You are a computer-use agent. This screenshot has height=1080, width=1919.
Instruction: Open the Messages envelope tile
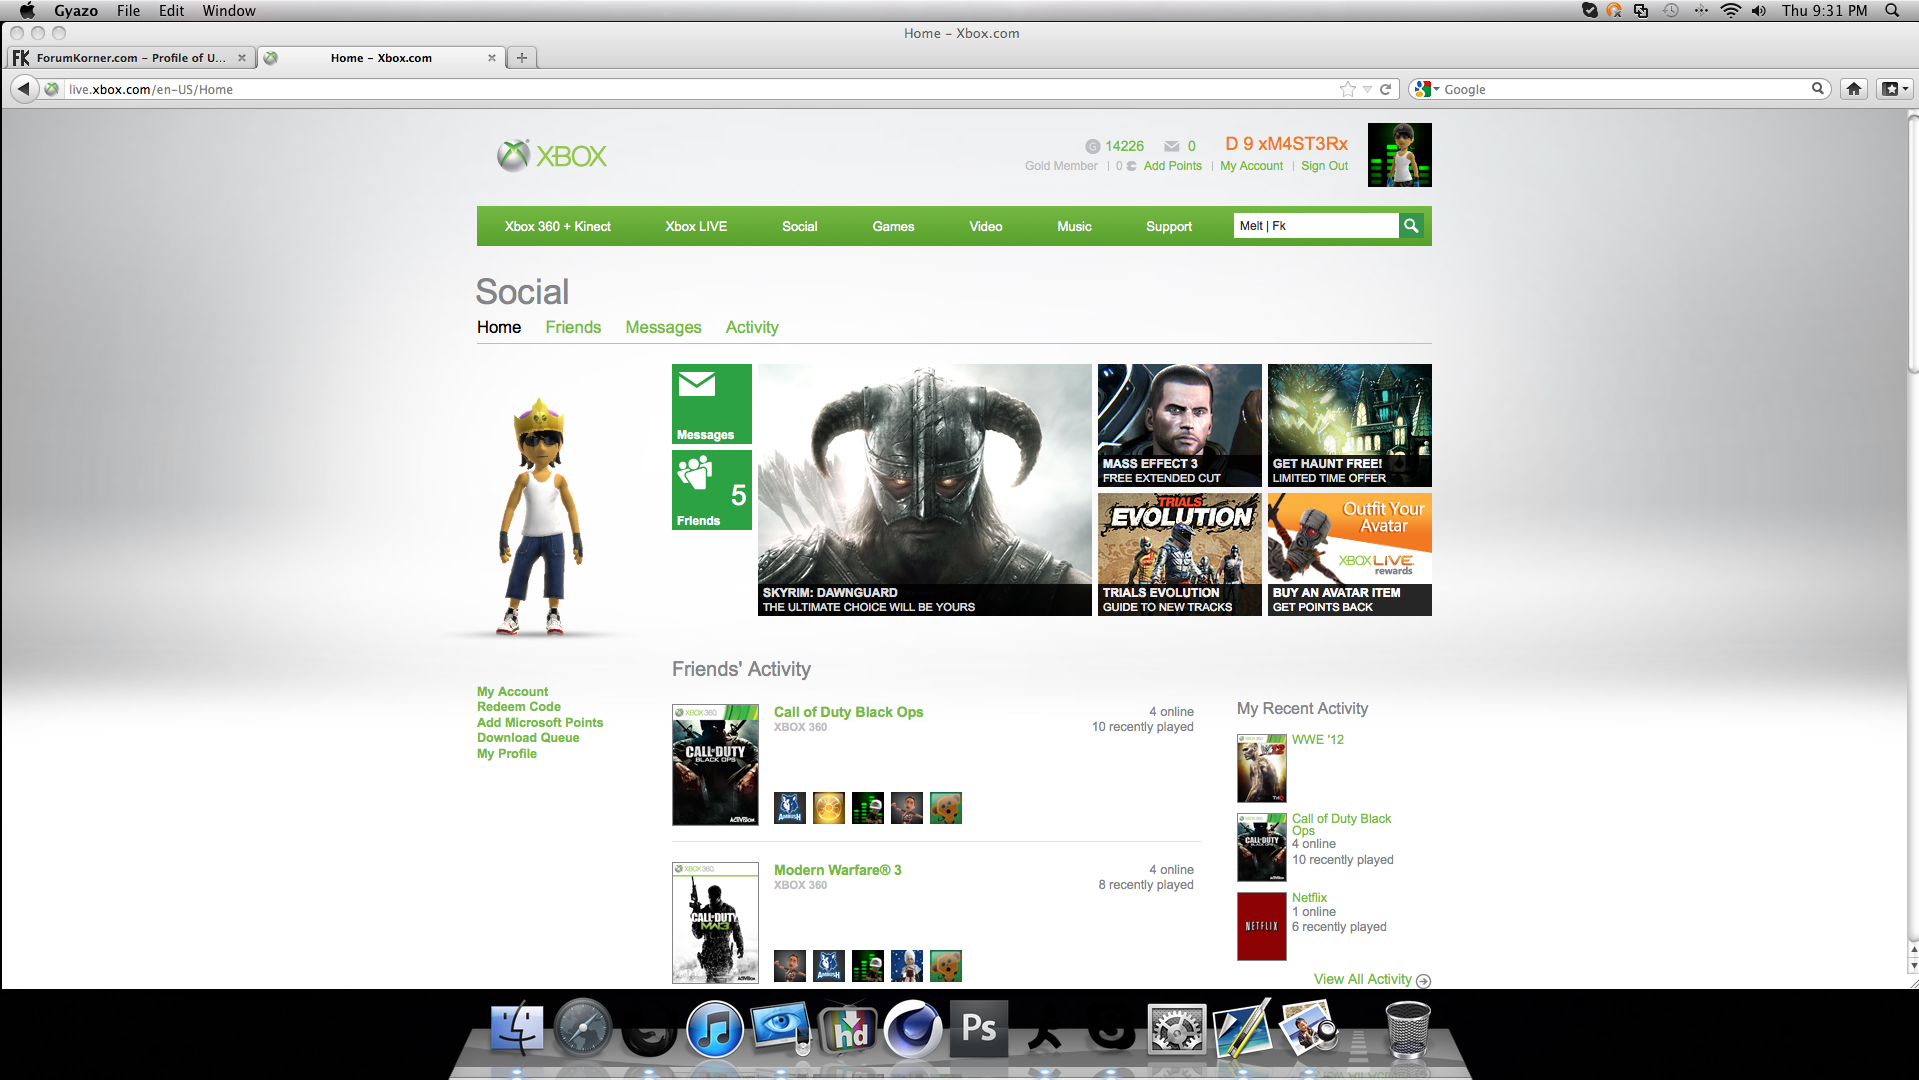point(711,404)
